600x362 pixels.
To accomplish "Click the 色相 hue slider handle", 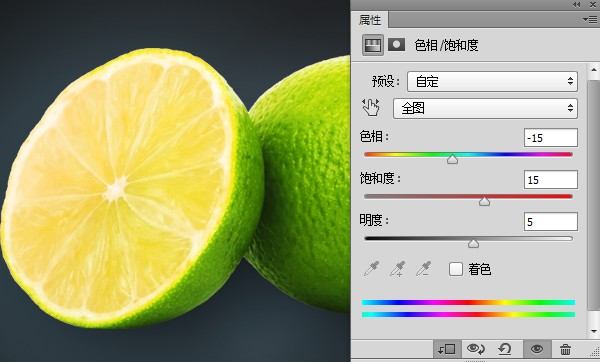I will (452, 159).
